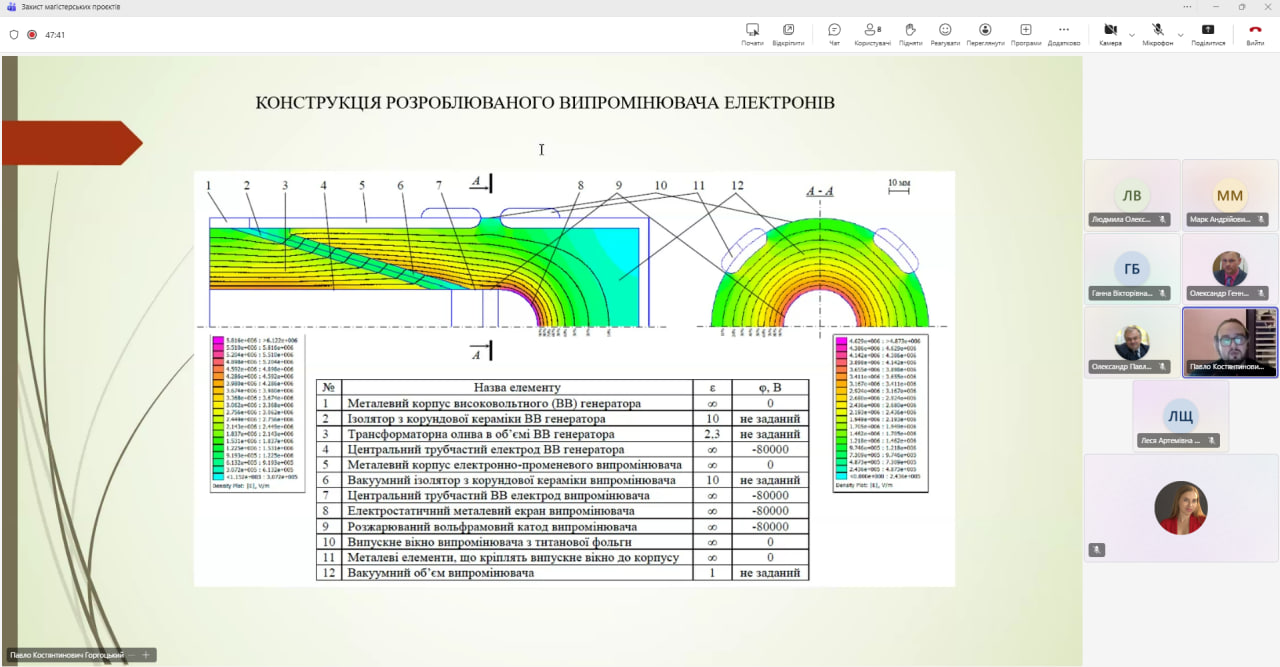Select Павло Костянтинович's video tile
The height and width of the screenshot is (667, 1280).
[1229, 341]
